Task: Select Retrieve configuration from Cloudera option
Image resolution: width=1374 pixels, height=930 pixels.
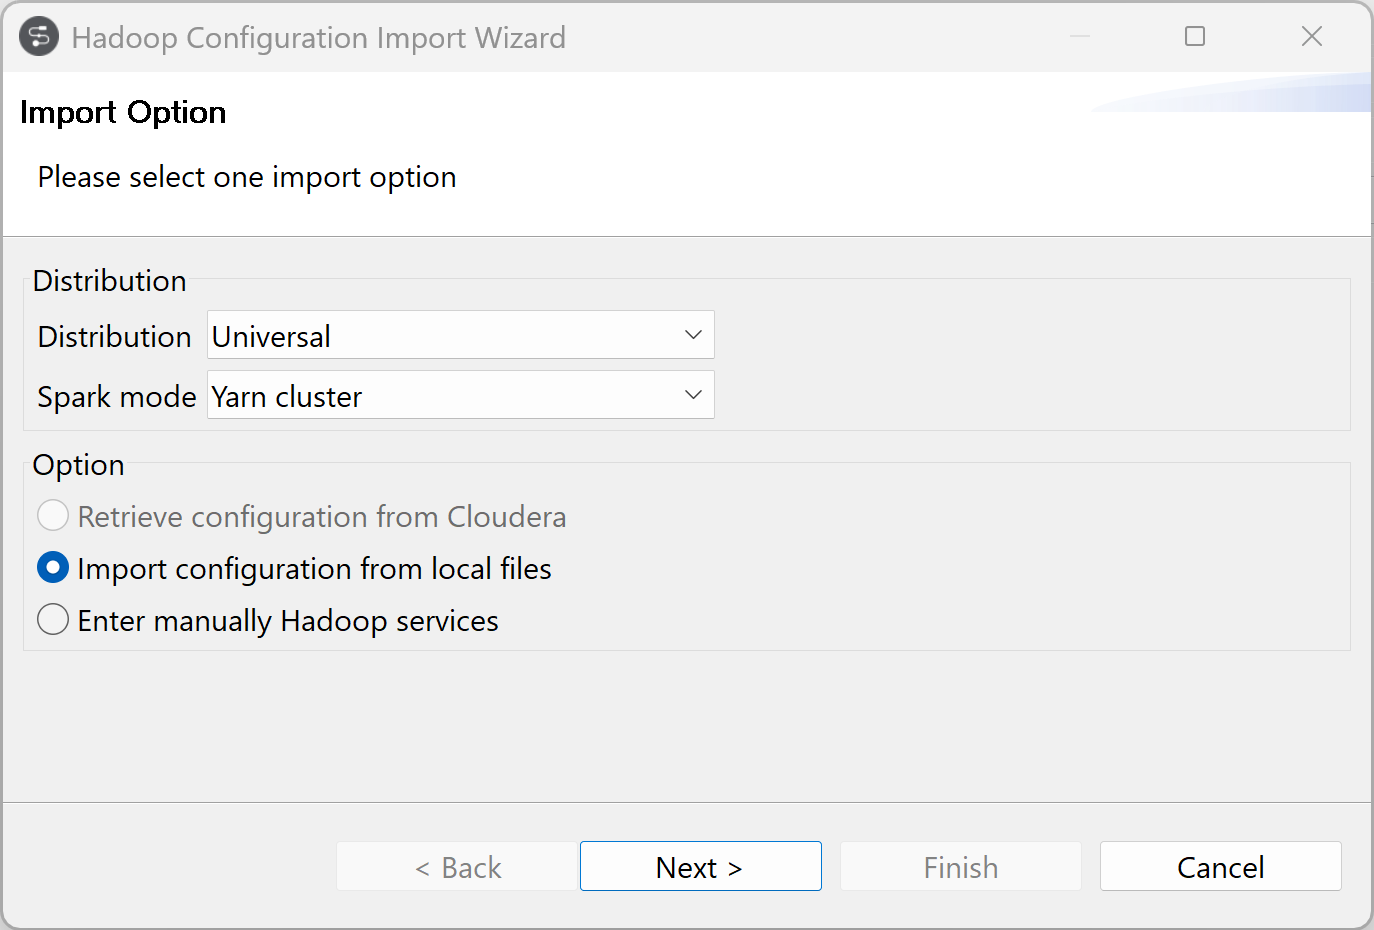Action: click(x=53, y=516)
